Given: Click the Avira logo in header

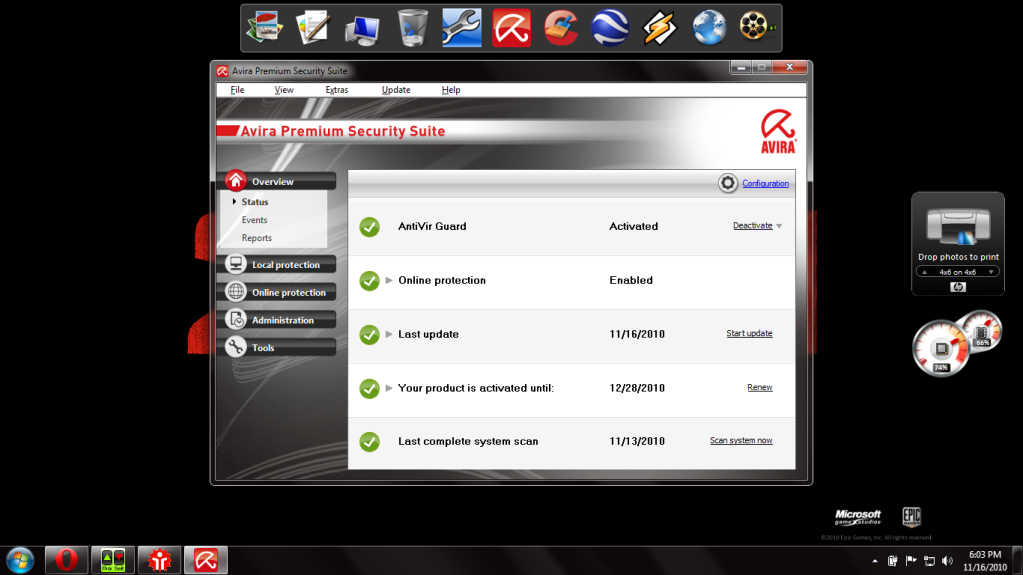Looking at the screenshot, I should coord(778,131).
